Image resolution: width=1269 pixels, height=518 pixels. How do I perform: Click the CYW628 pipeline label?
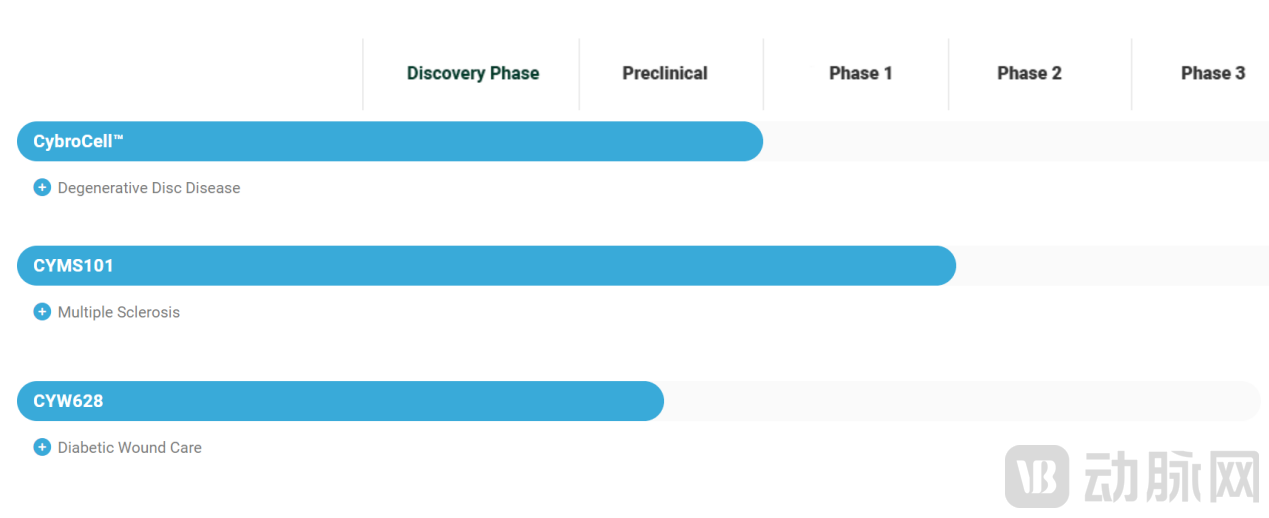tap(68, 401)
